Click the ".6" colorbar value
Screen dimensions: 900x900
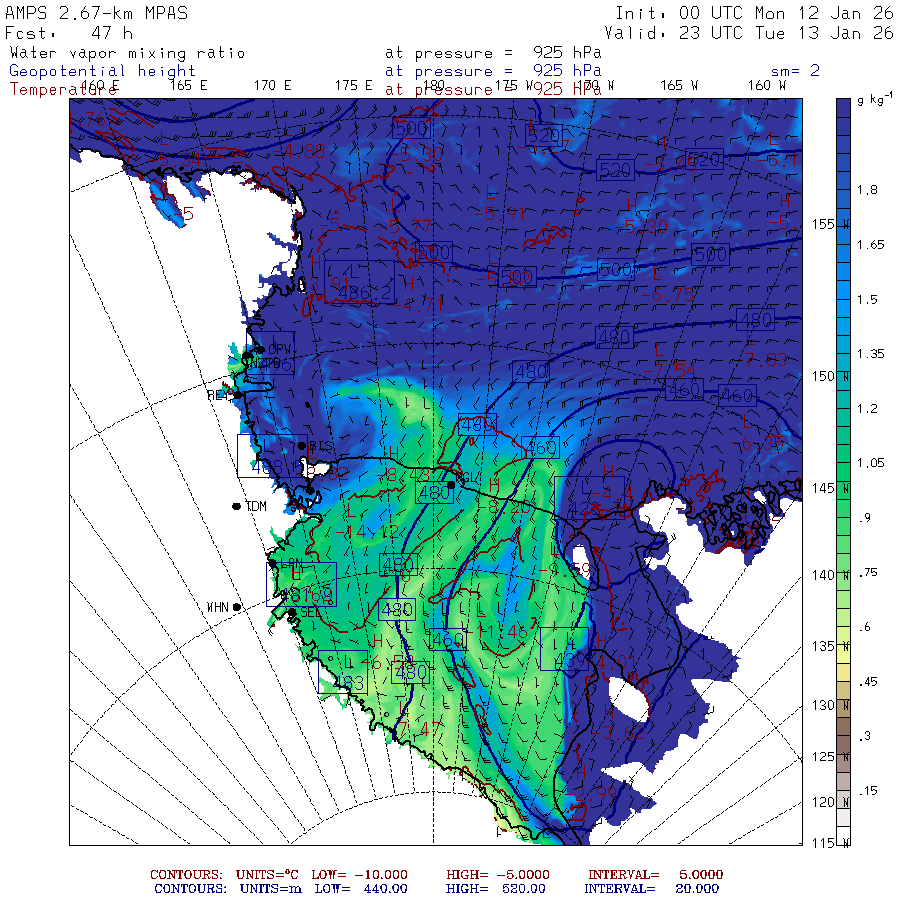click(865, 627)
